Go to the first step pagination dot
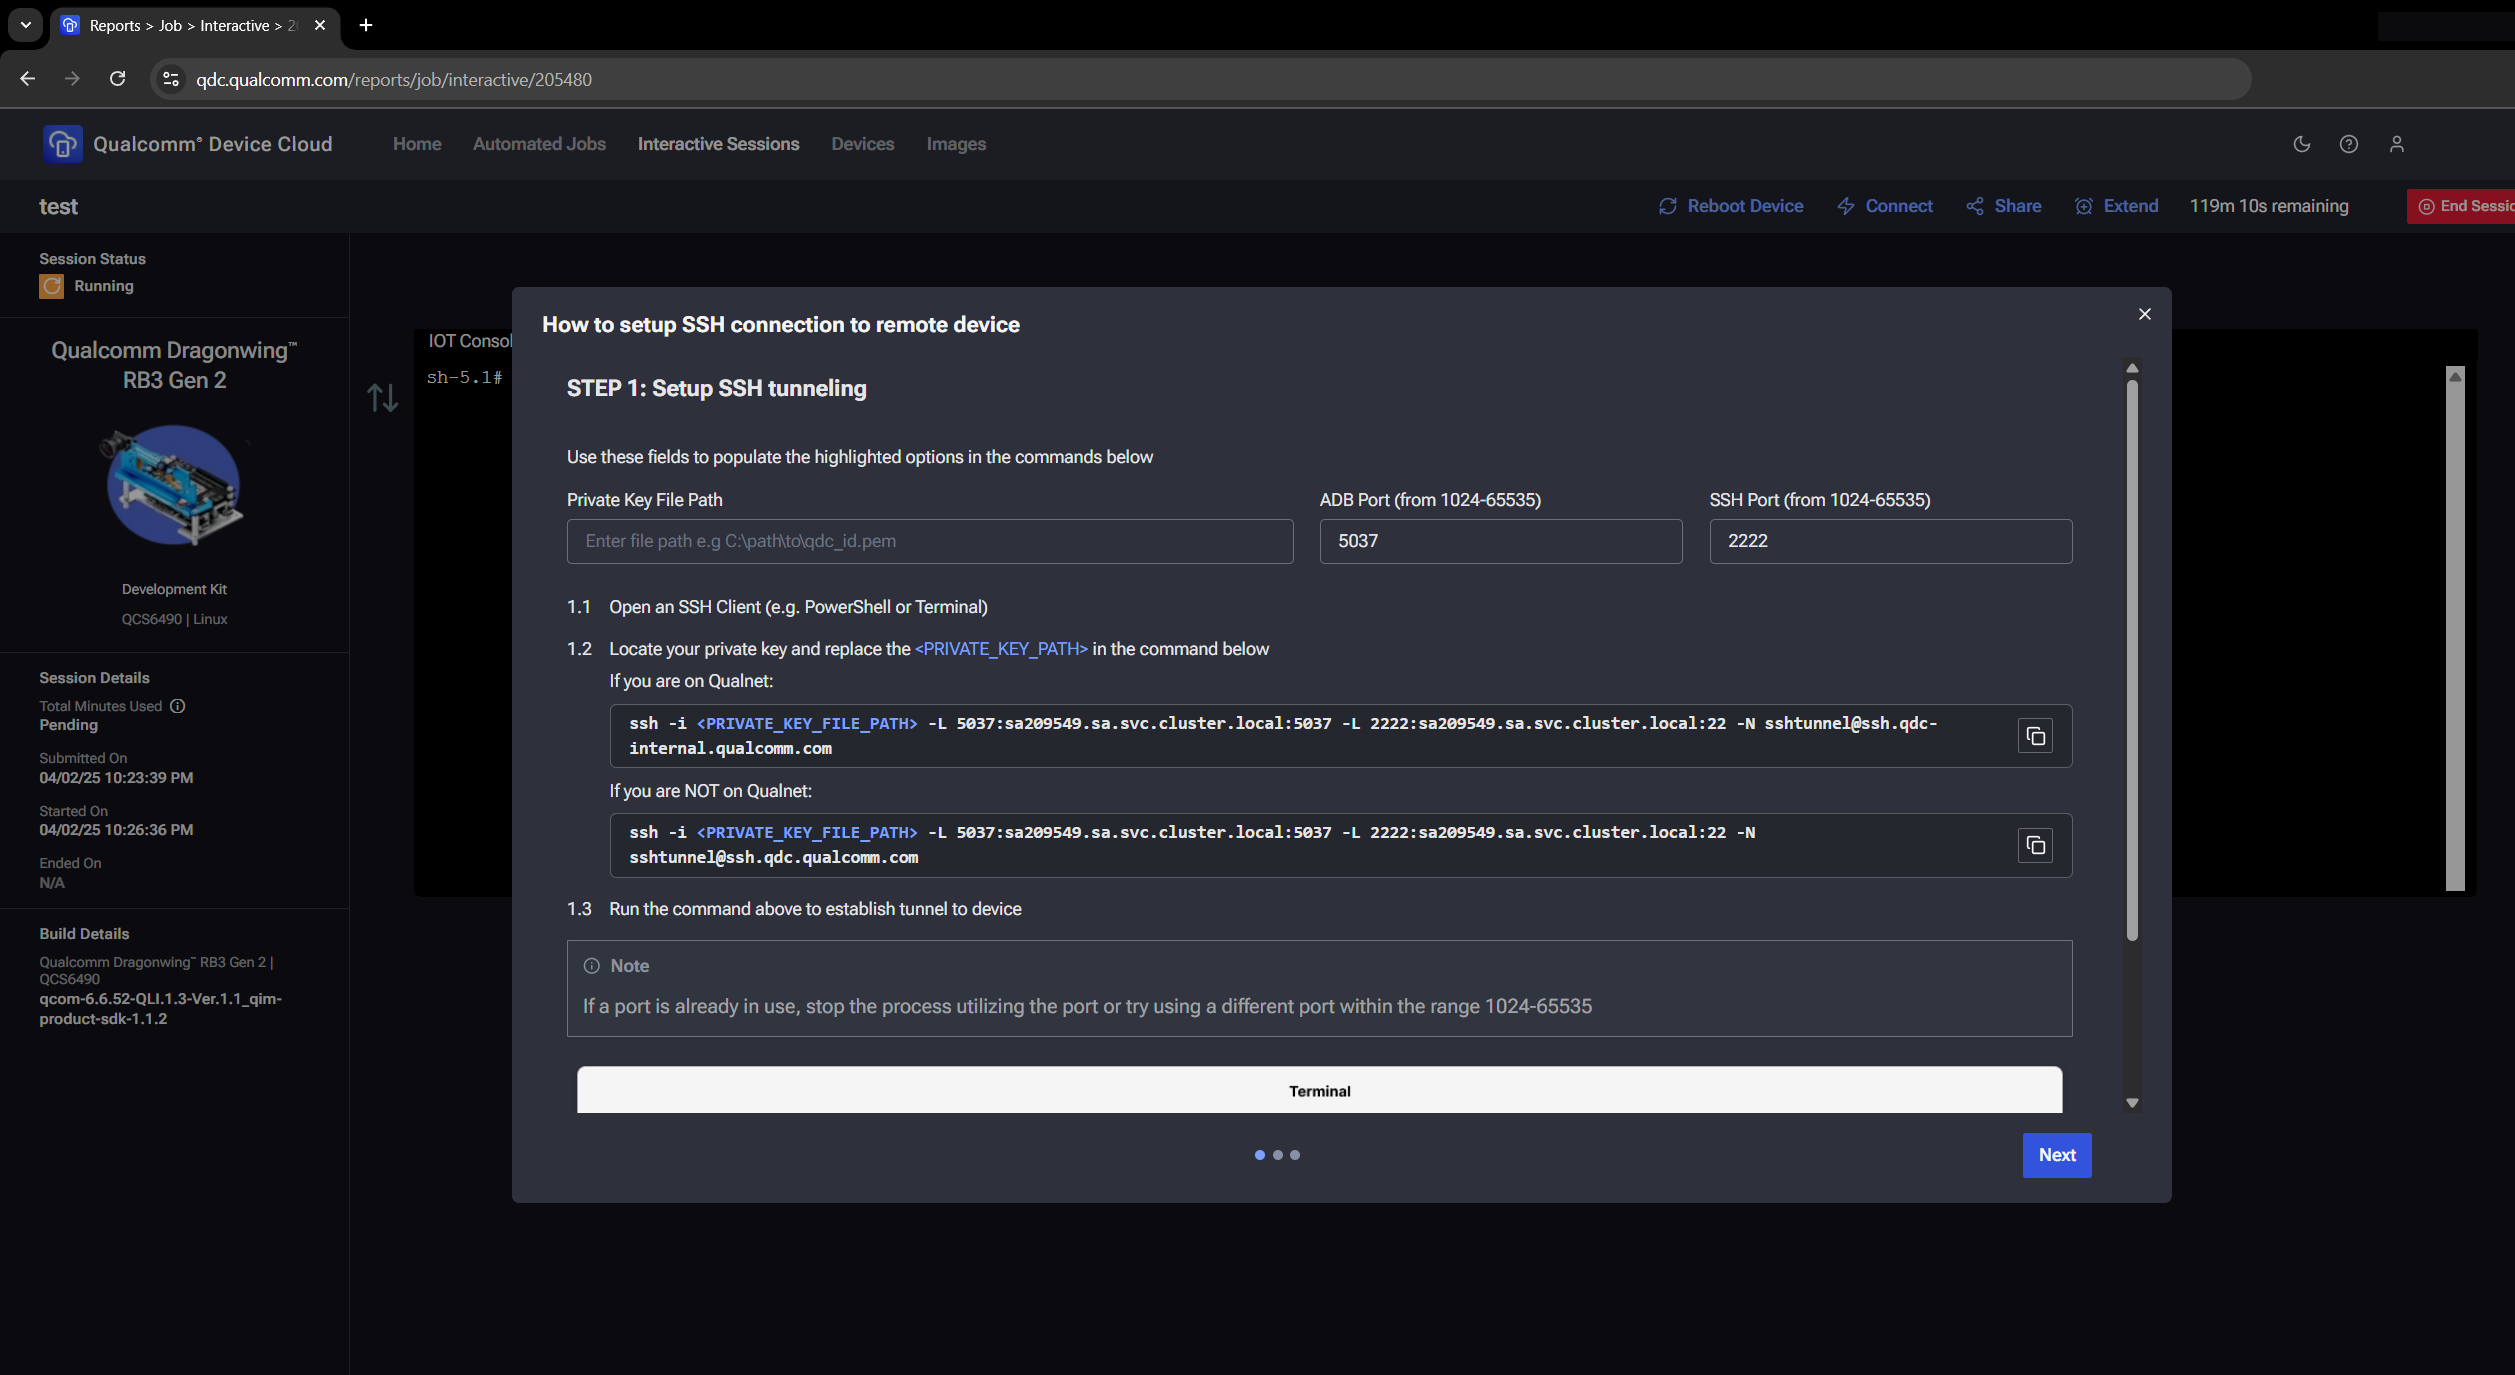Image resolution: width=2515 pixels, height=1375 pixels. pyautogui.click(x=1259, y=1155)
